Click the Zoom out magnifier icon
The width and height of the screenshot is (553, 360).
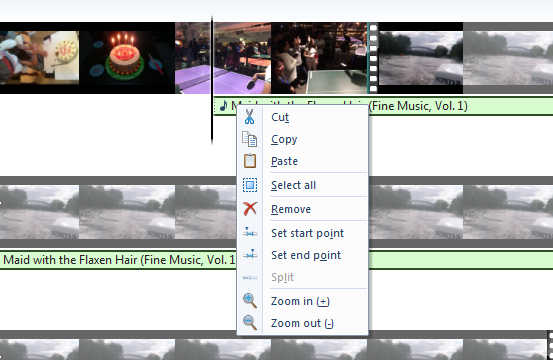pos(250,322)
